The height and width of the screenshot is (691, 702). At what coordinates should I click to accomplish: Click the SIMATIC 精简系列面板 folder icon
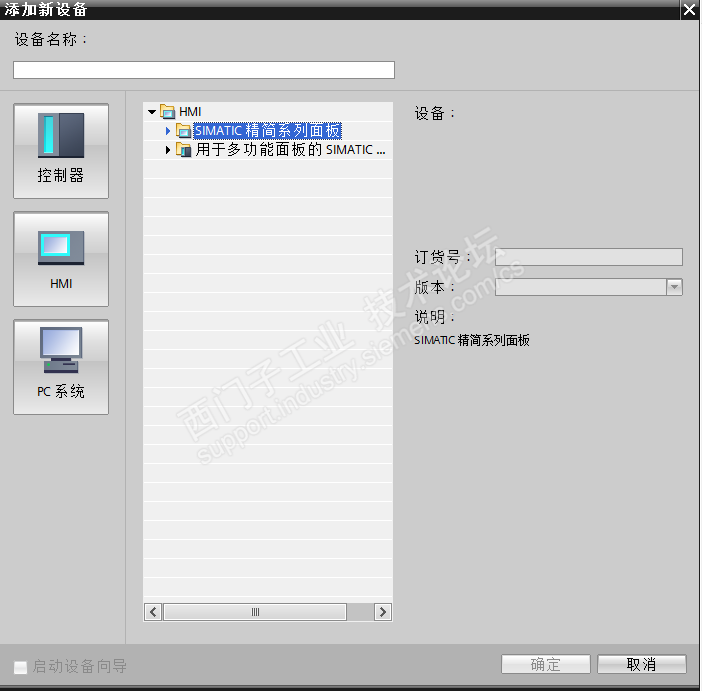[x=184, y=131]
